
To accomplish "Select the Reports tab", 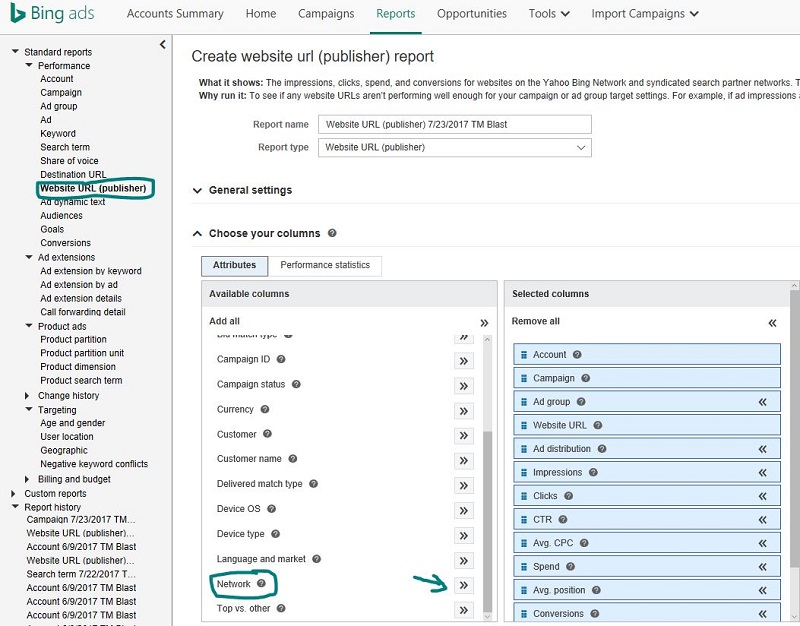I will coord(395,14).
